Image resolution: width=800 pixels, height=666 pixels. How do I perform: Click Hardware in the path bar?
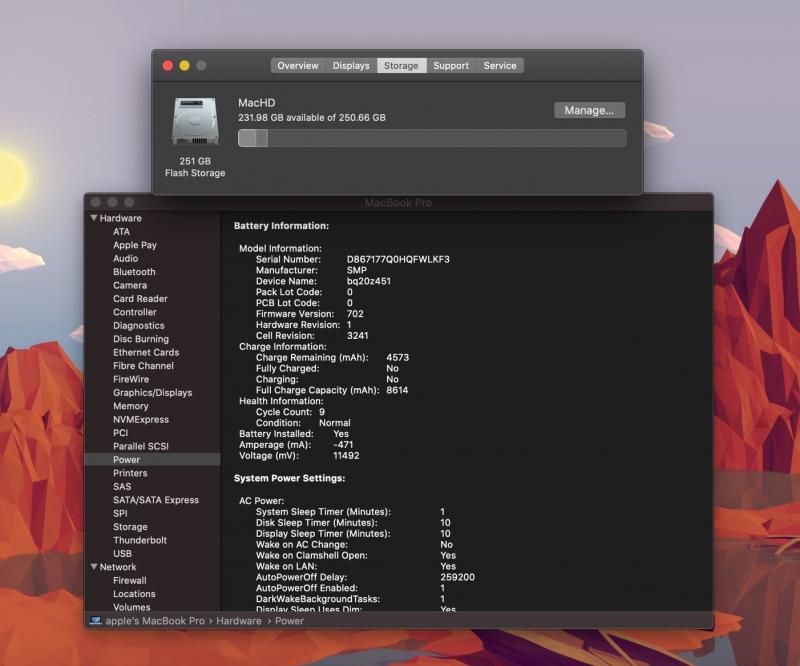(x=239, y=621)
